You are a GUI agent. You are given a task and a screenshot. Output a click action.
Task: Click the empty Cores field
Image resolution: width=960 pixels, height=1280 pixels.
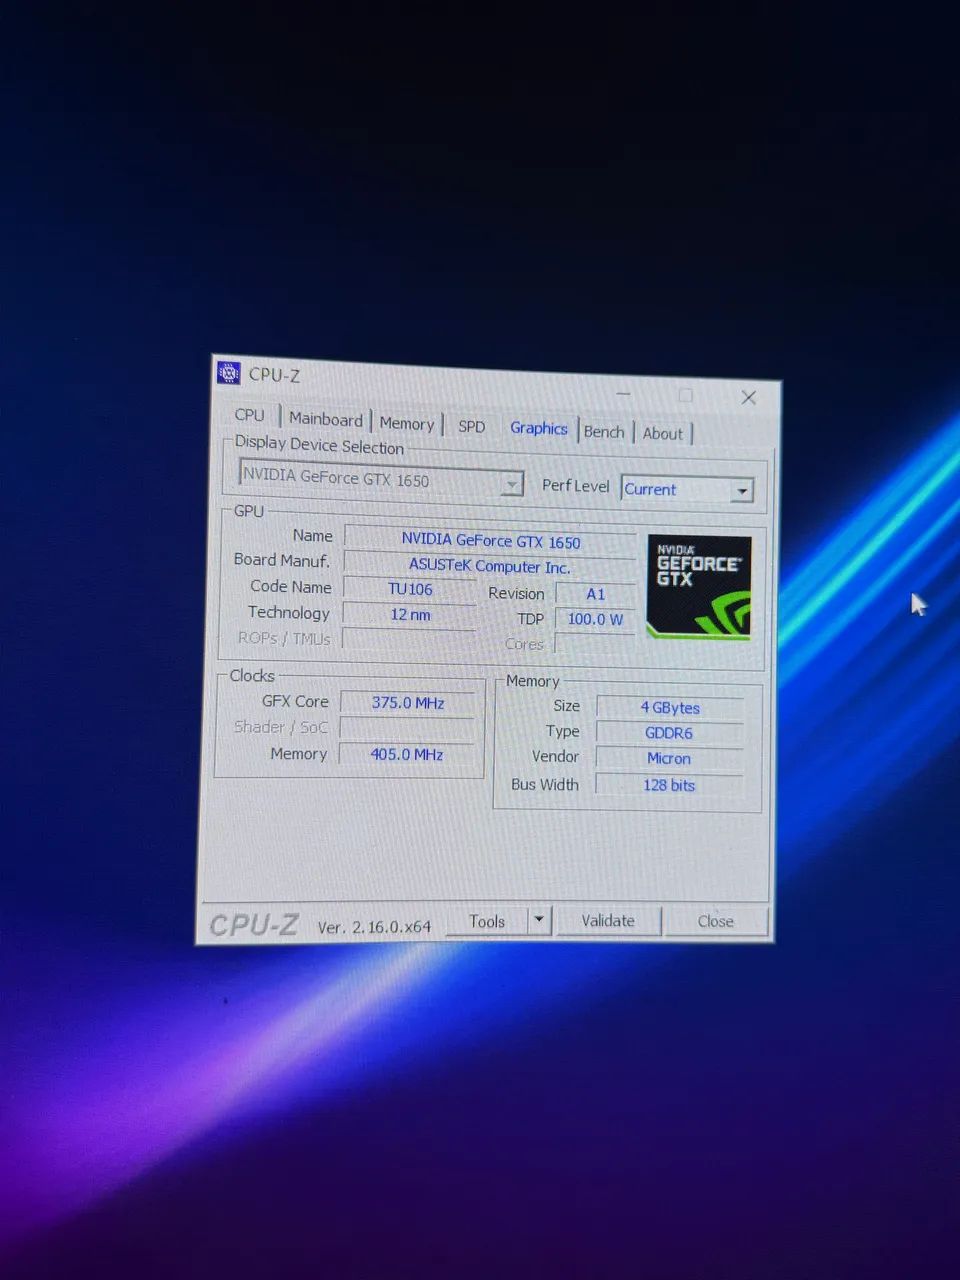click(x=595, y=645)
